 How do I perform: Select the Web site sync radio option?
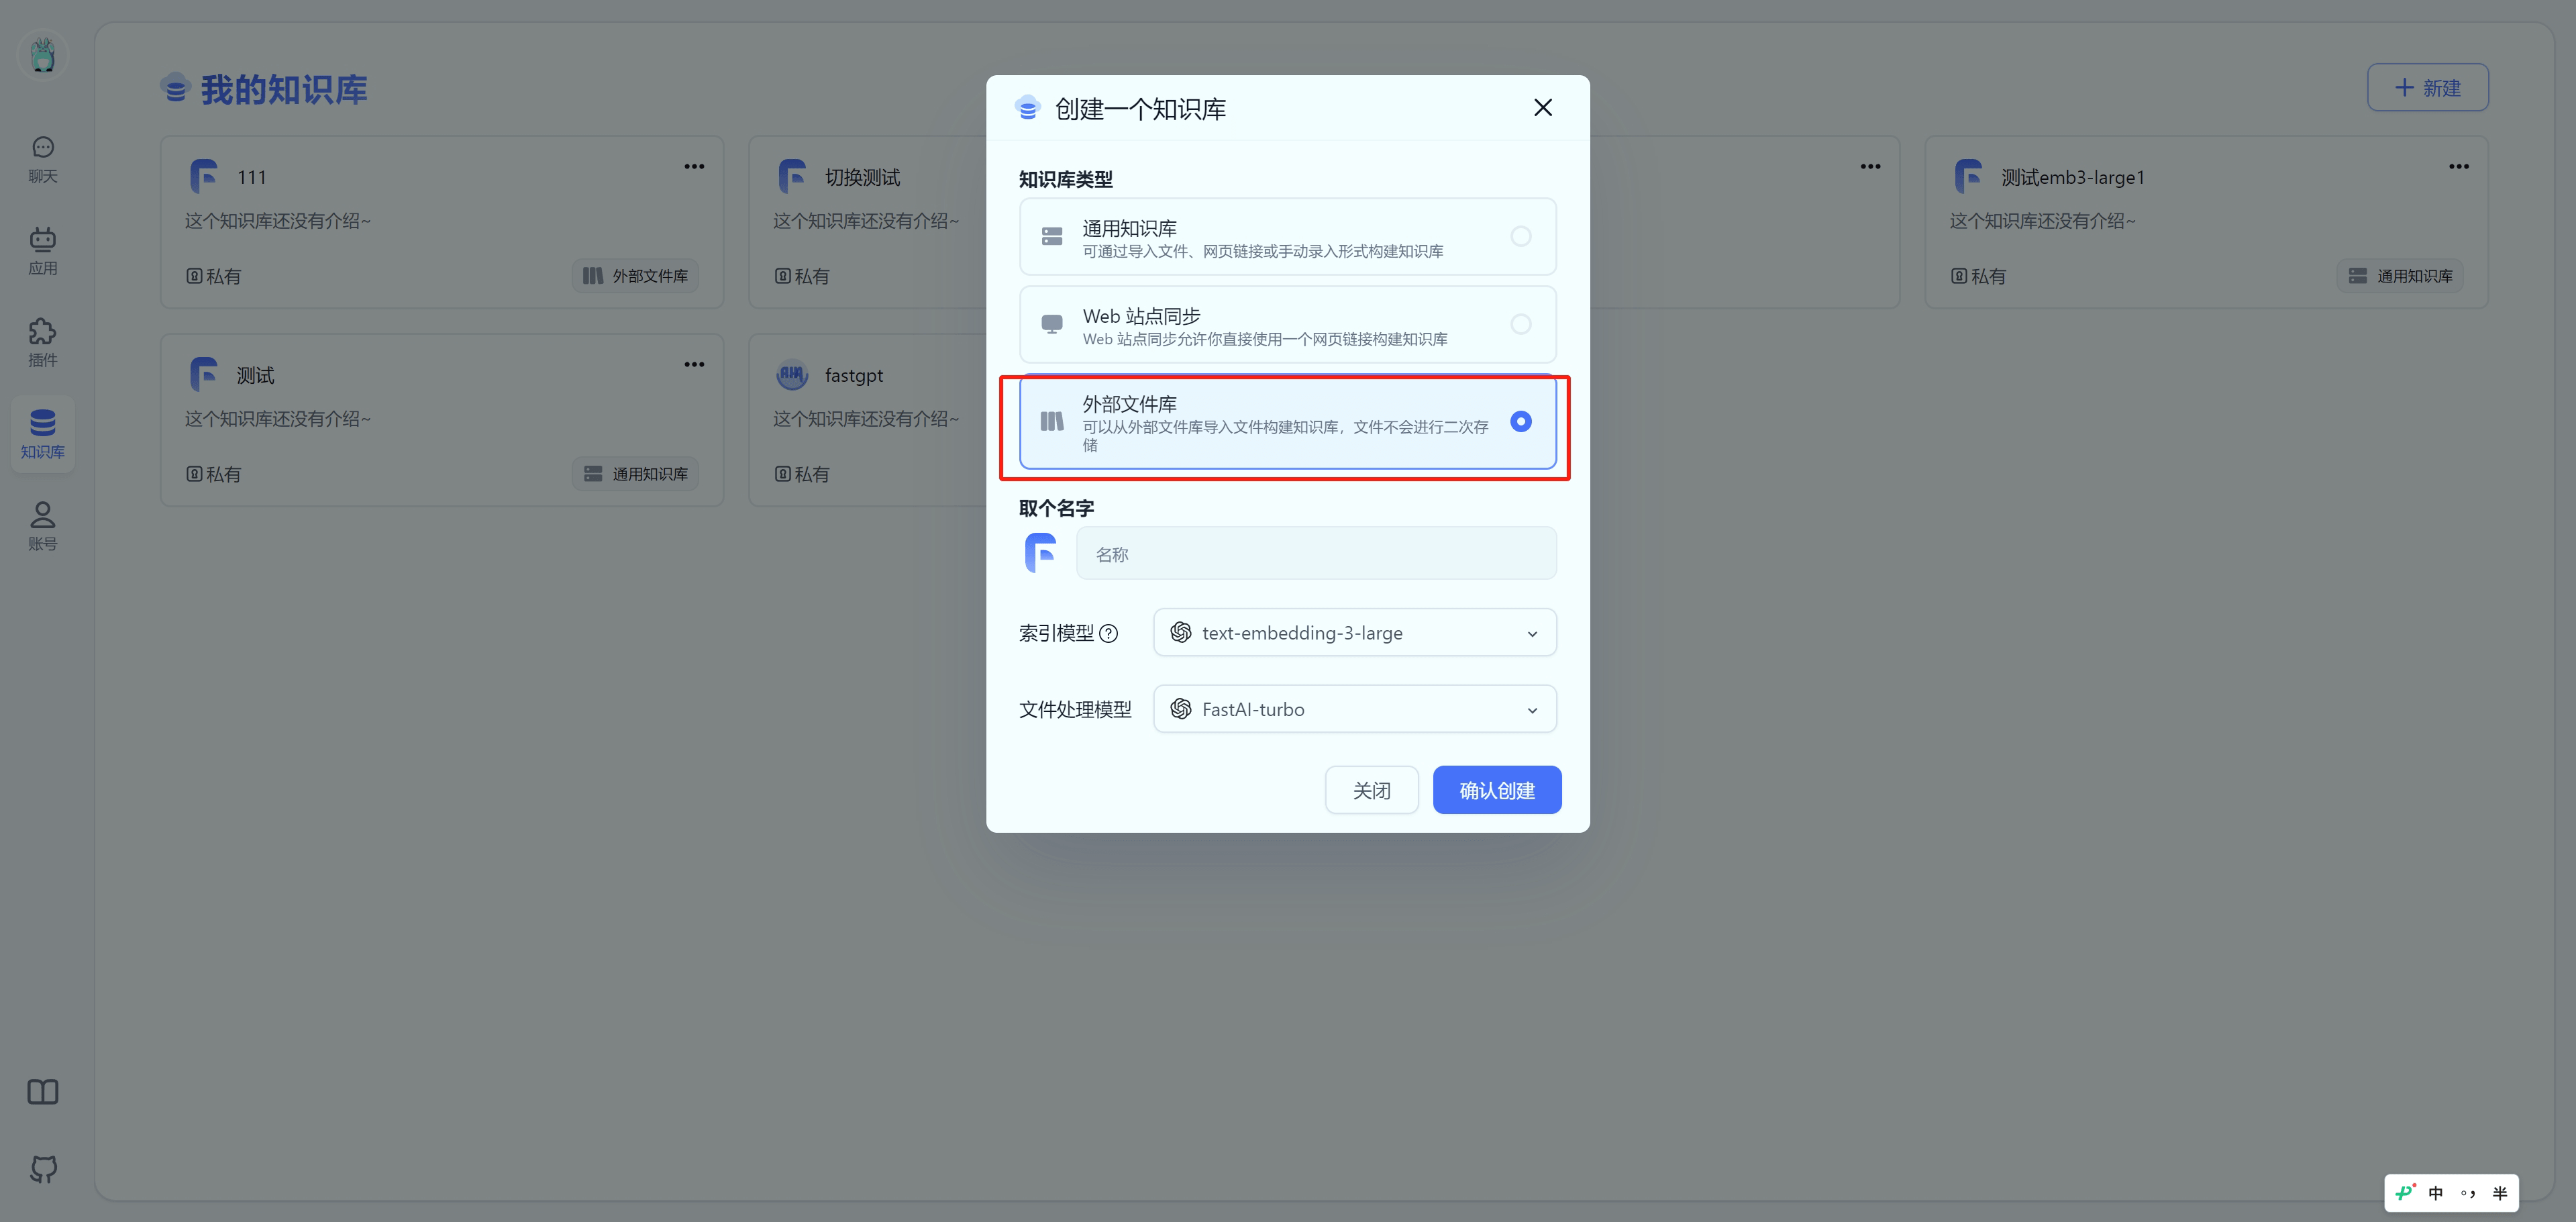pos(1520,325)
